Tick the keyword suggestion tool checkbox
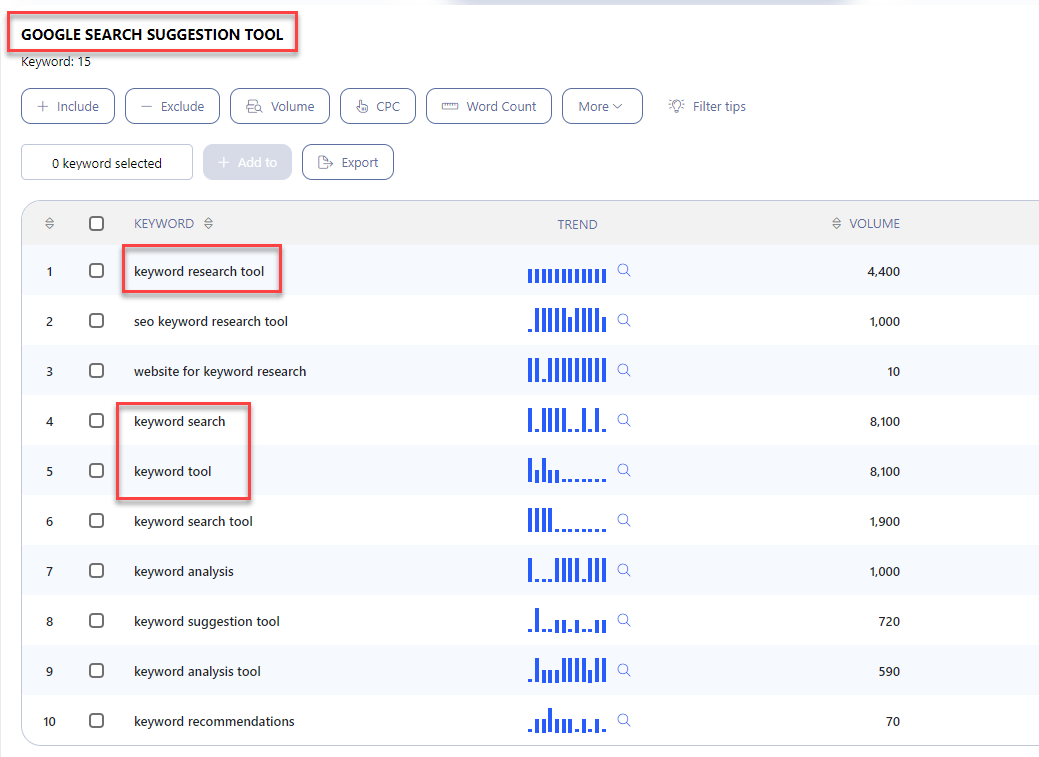 (x=97, y=620)
